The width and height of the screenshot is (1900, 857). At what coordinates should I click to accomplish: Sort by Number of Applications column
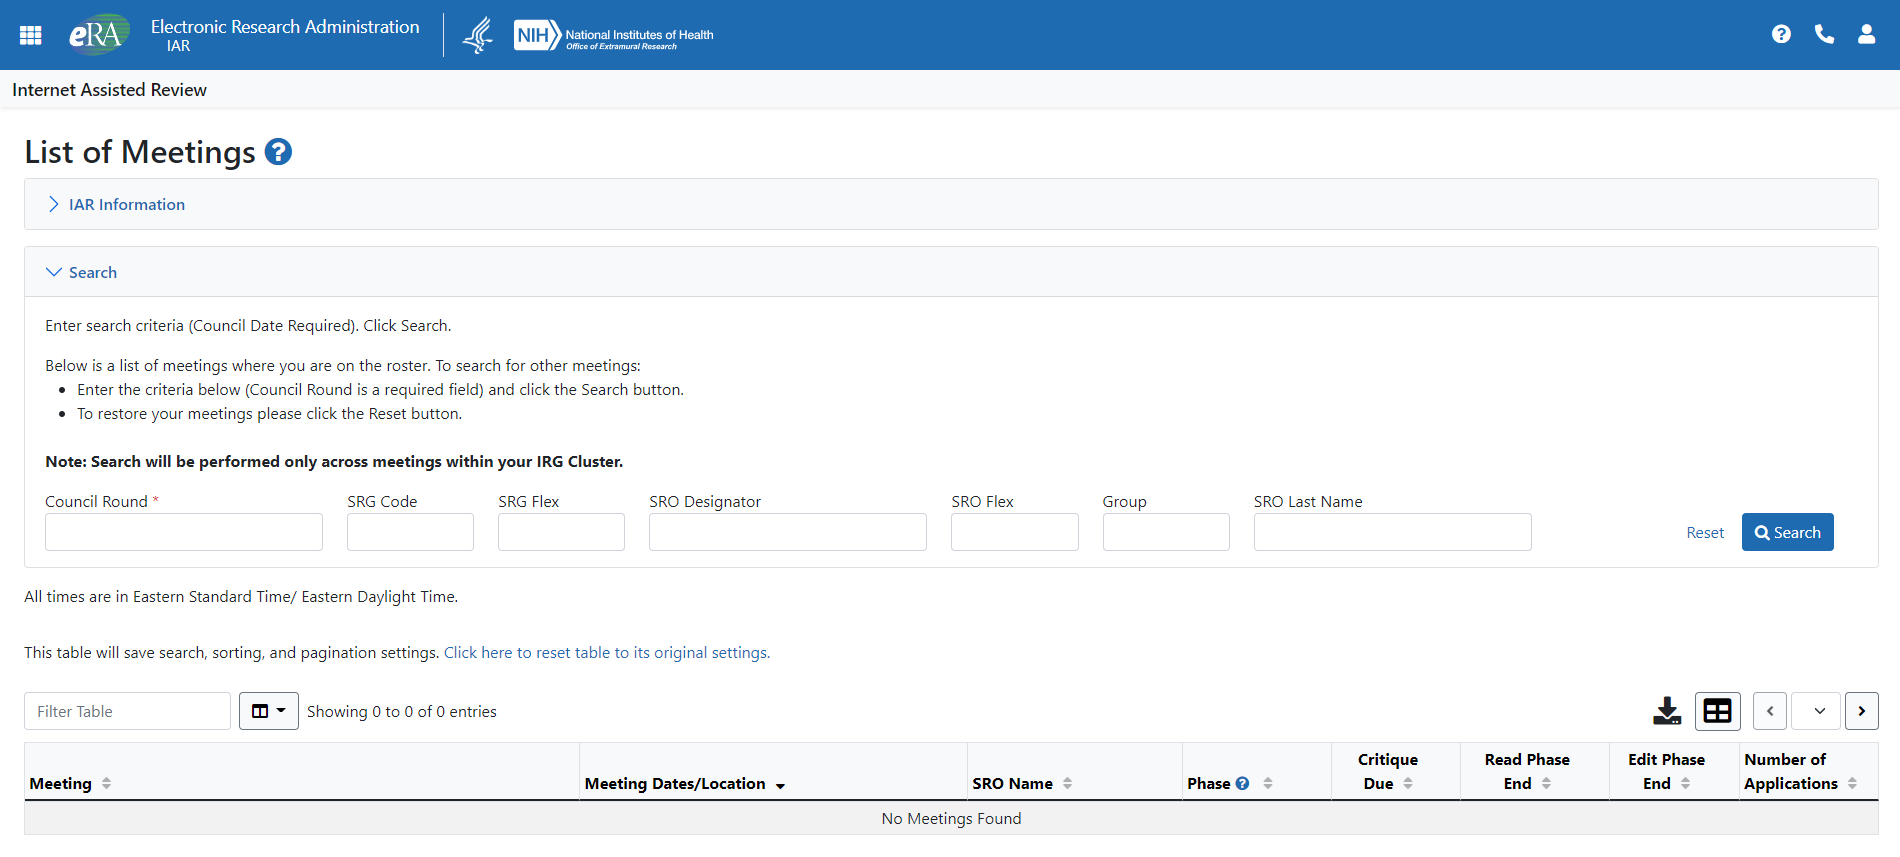(1852, 784)
